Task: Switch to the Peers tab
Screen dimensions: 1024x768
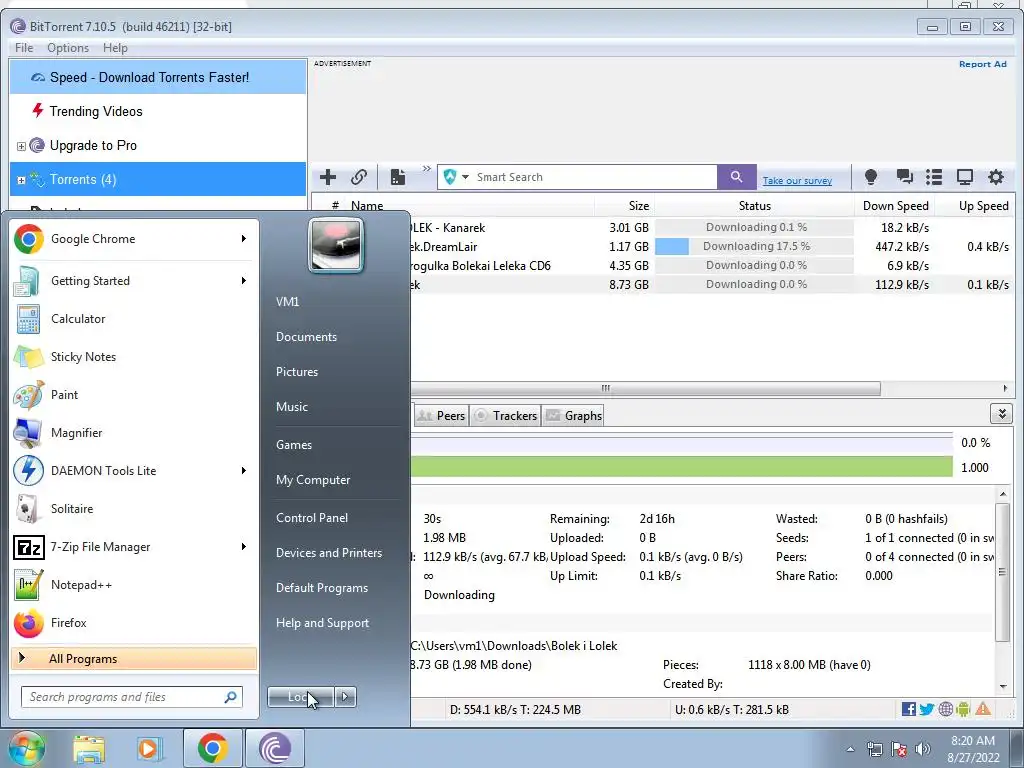Action: 441,415
